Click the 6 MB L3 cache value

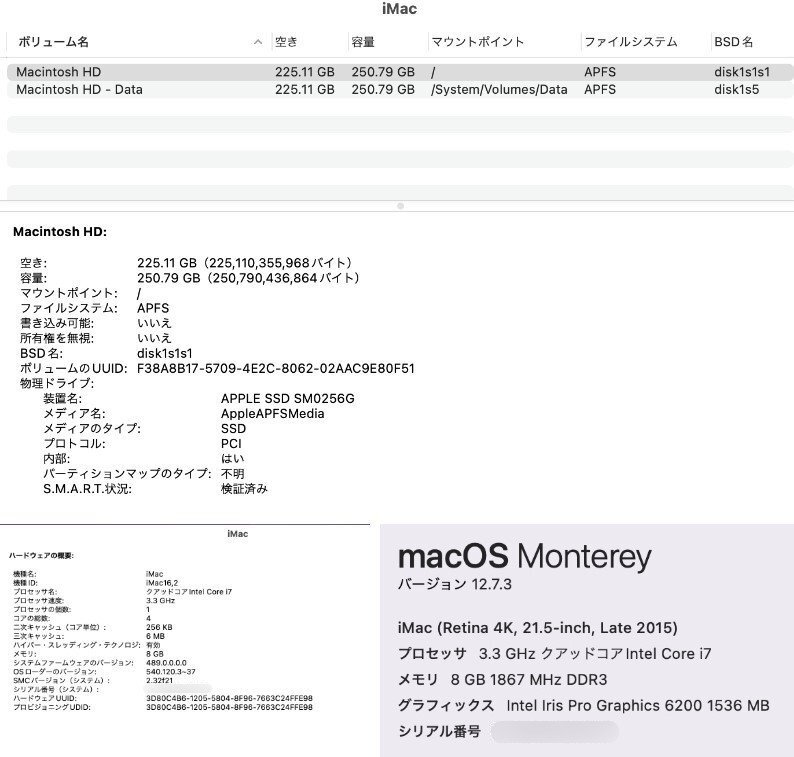155,636
